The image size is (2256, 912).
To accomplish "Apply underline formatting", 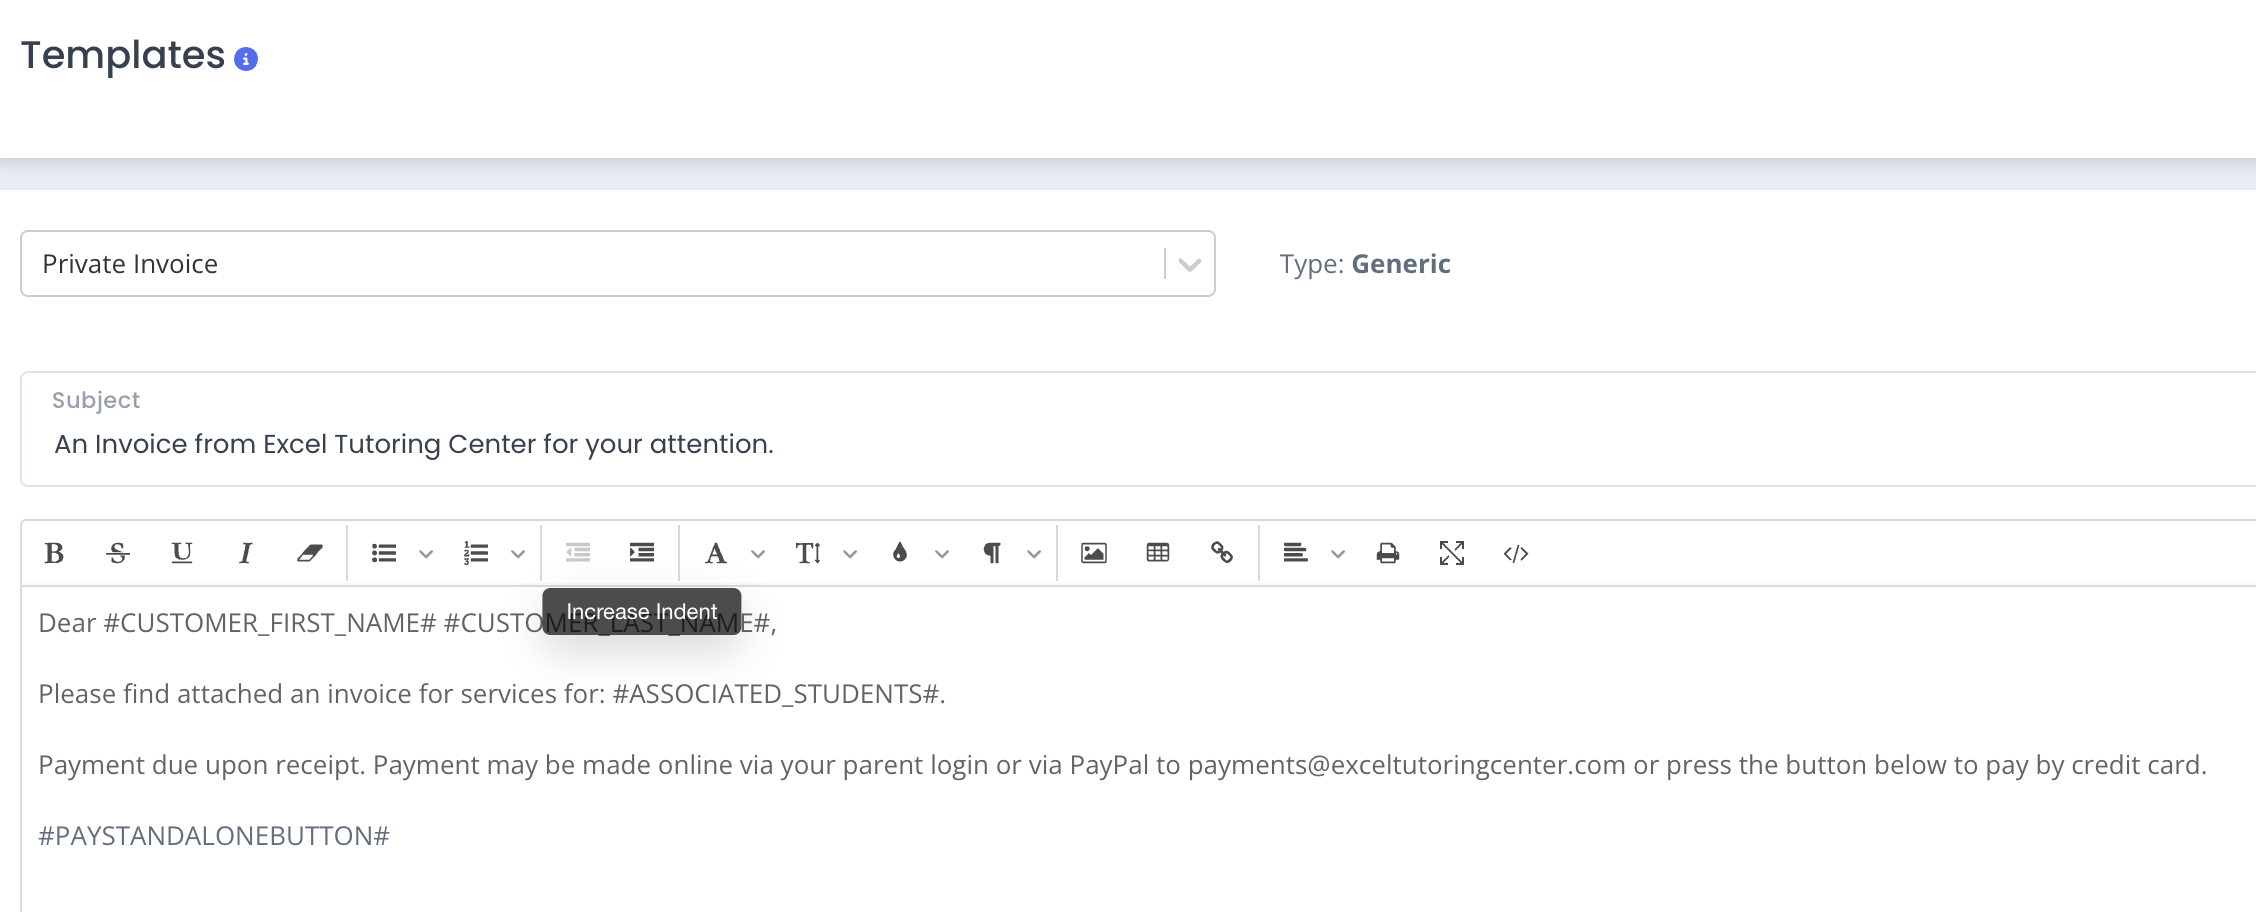I will (182, 553).
